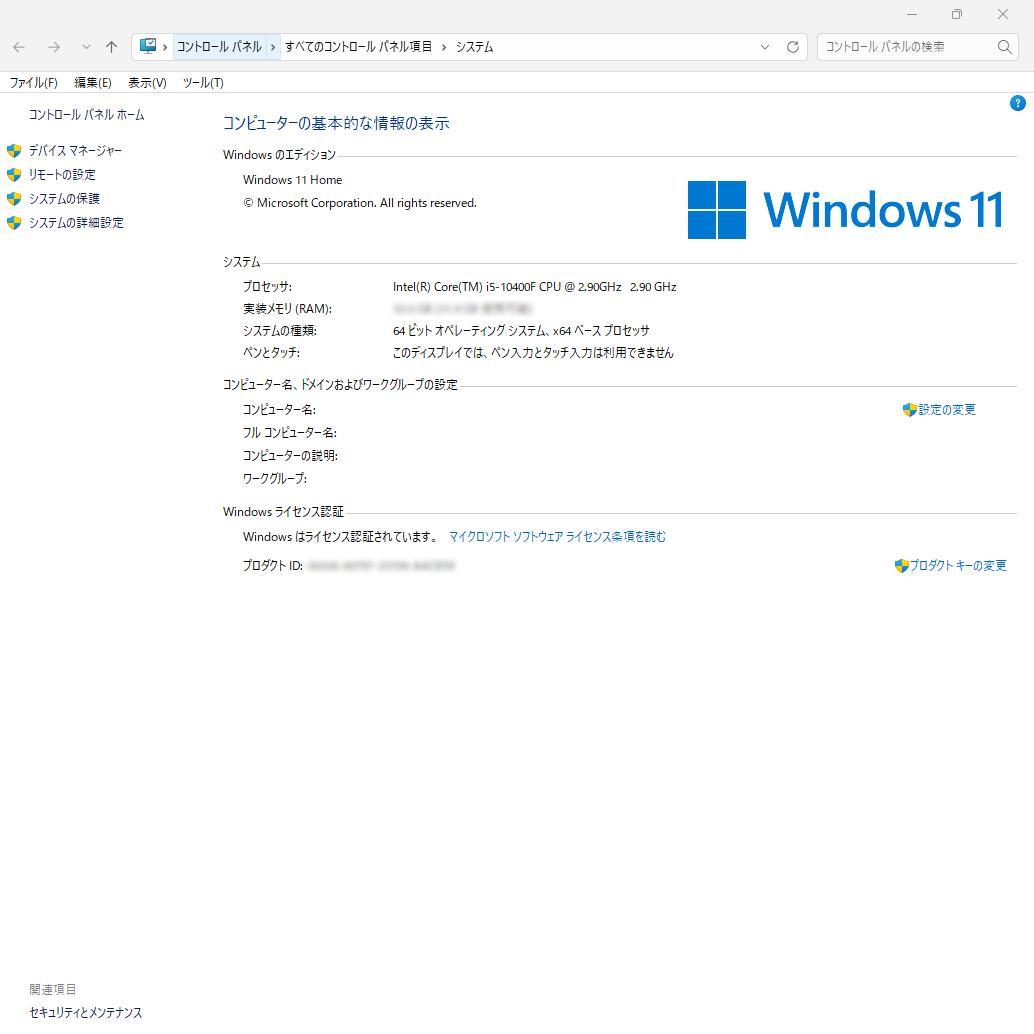Screen dimensions: 1034x1034
Task: Expand the breadcrumb chevron after システム
Action: [502, 46]
